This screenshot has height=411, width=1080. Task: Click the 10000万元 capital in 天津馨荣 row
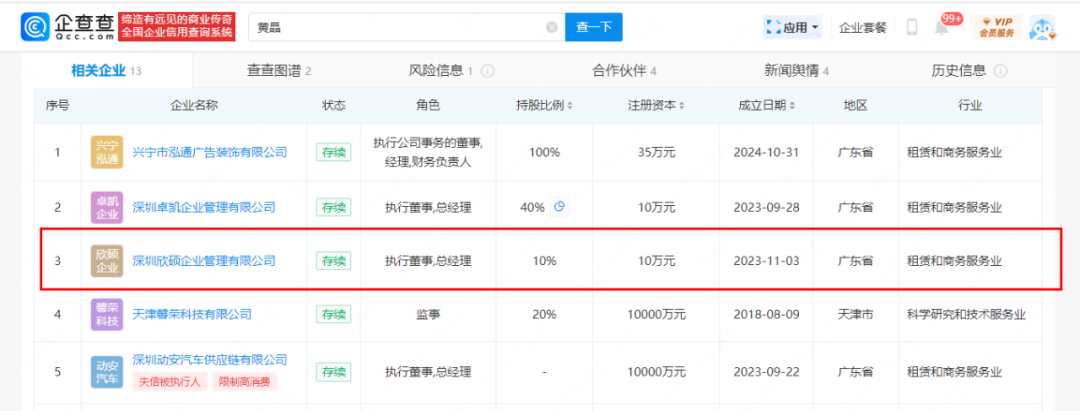pyautogui.click(x=656, y=315)
